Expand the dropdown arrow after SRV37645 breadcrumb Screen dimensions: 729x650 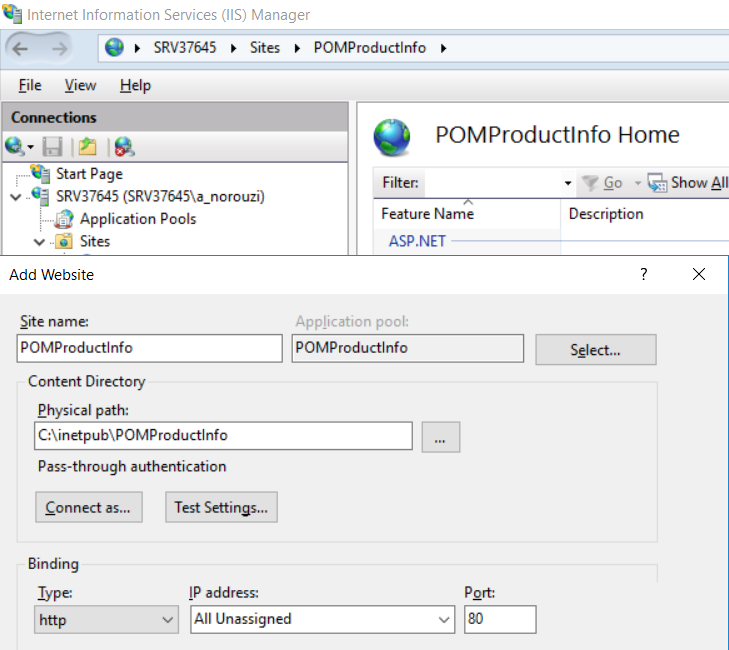[x=233, y=48]
